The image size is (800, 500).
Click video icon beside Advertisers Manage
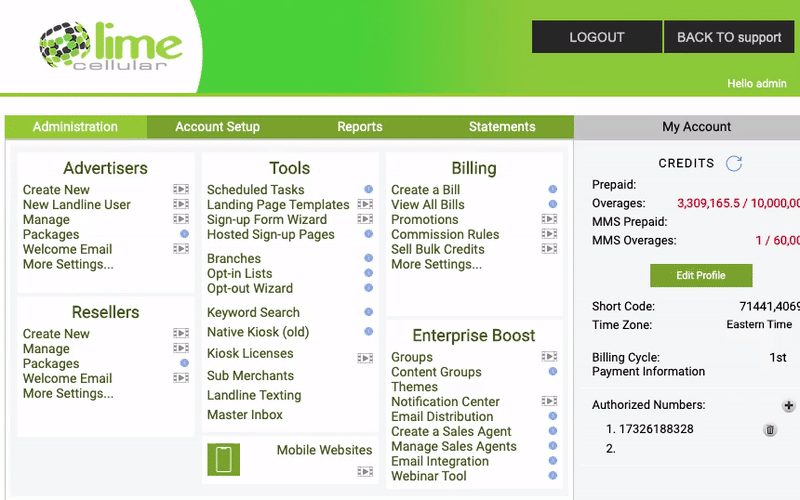(x=181, y=219)
